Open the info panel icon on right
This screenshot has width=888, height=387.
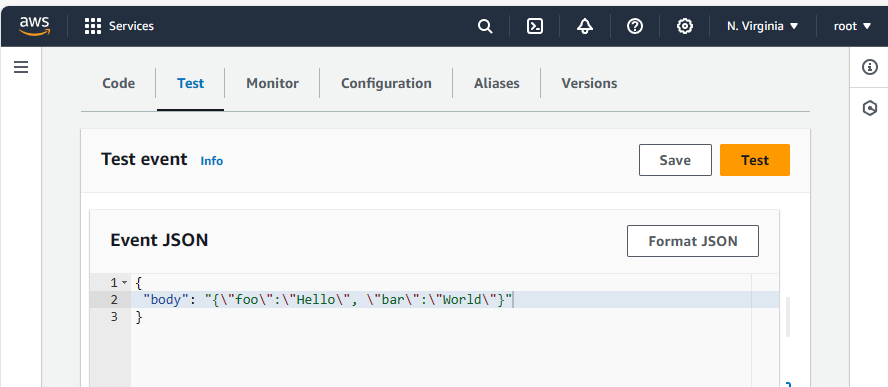[869, 67]
